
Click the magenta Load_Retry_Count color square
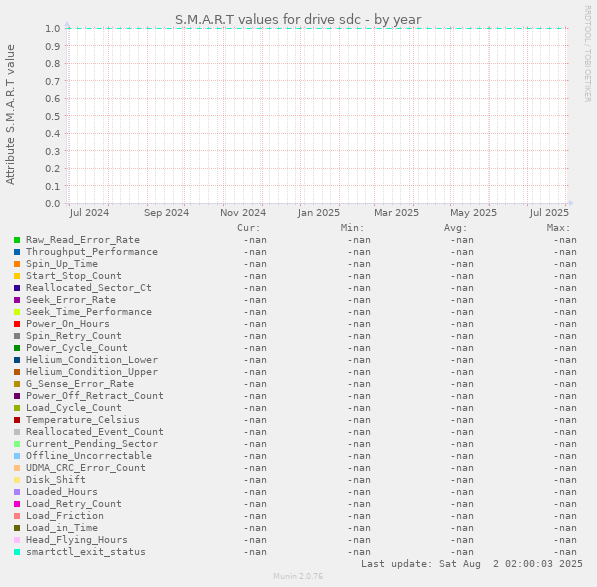[17, 504]
